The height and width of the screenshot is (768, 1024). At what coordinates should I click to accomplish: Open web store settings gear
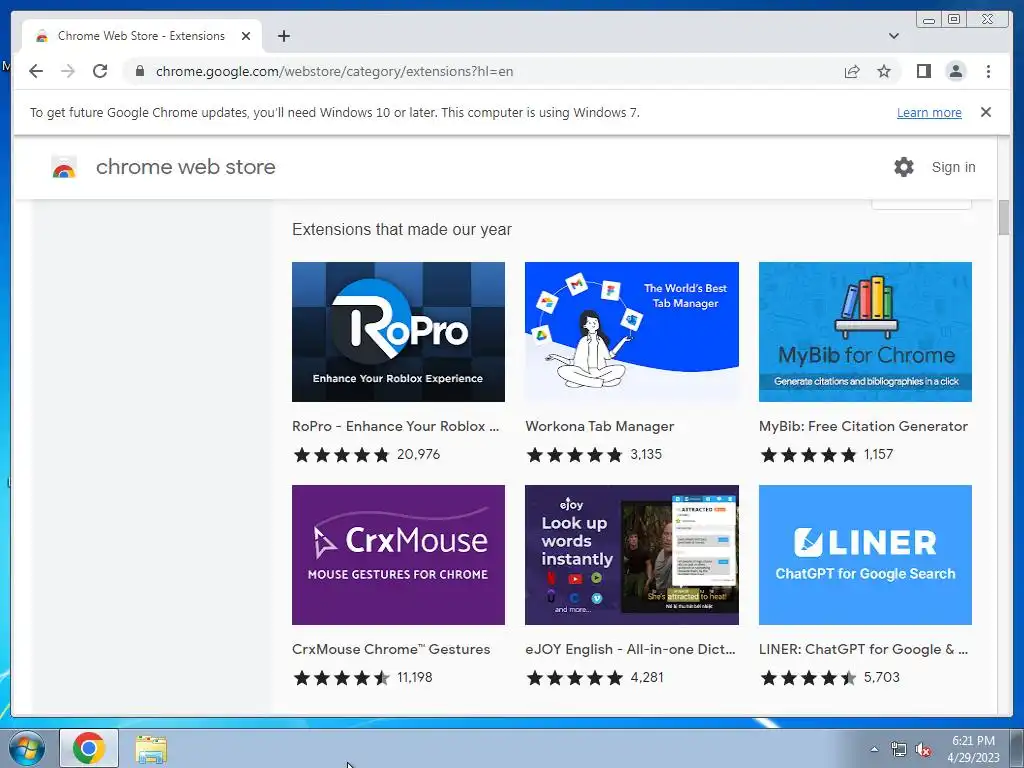[904, 167]
